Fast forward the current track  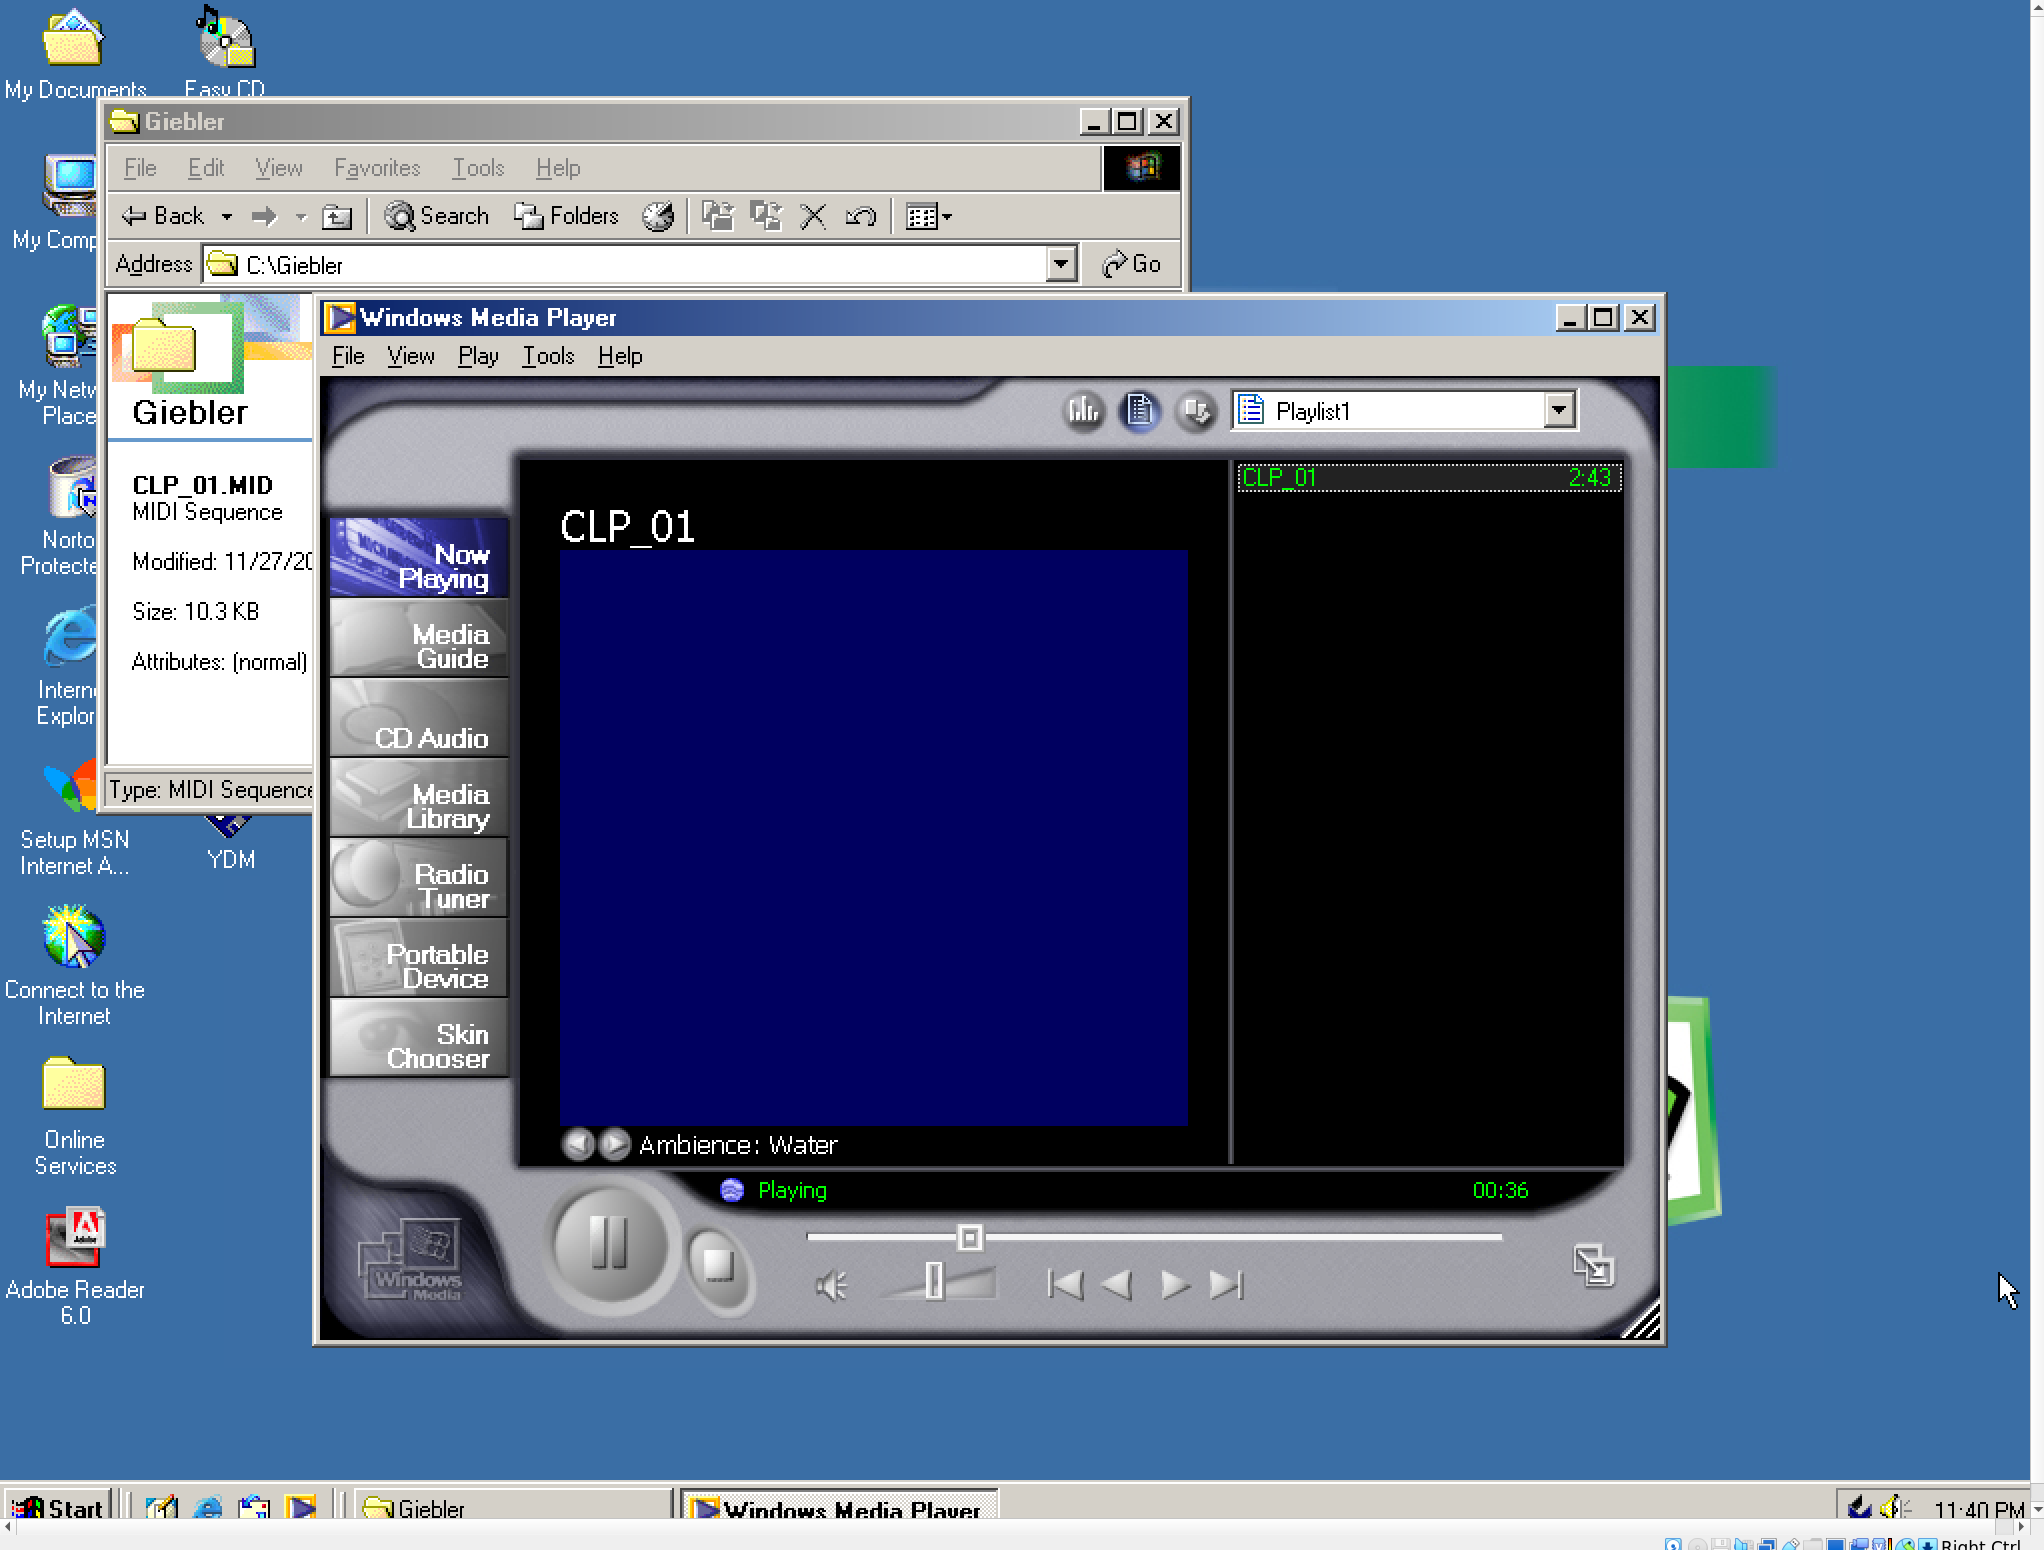click(1174, 1285)
